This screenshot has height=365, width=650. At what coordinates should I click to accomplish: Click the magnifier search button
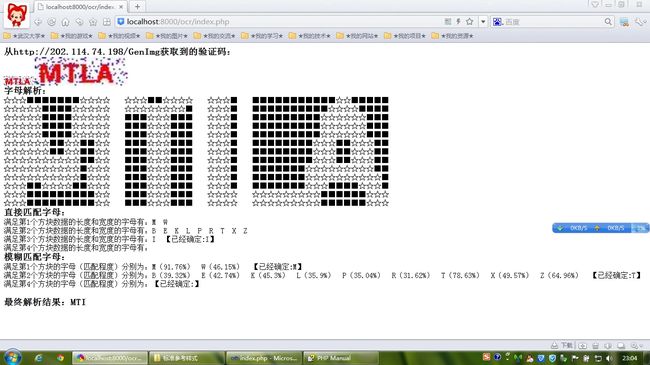tap(608, 22)
